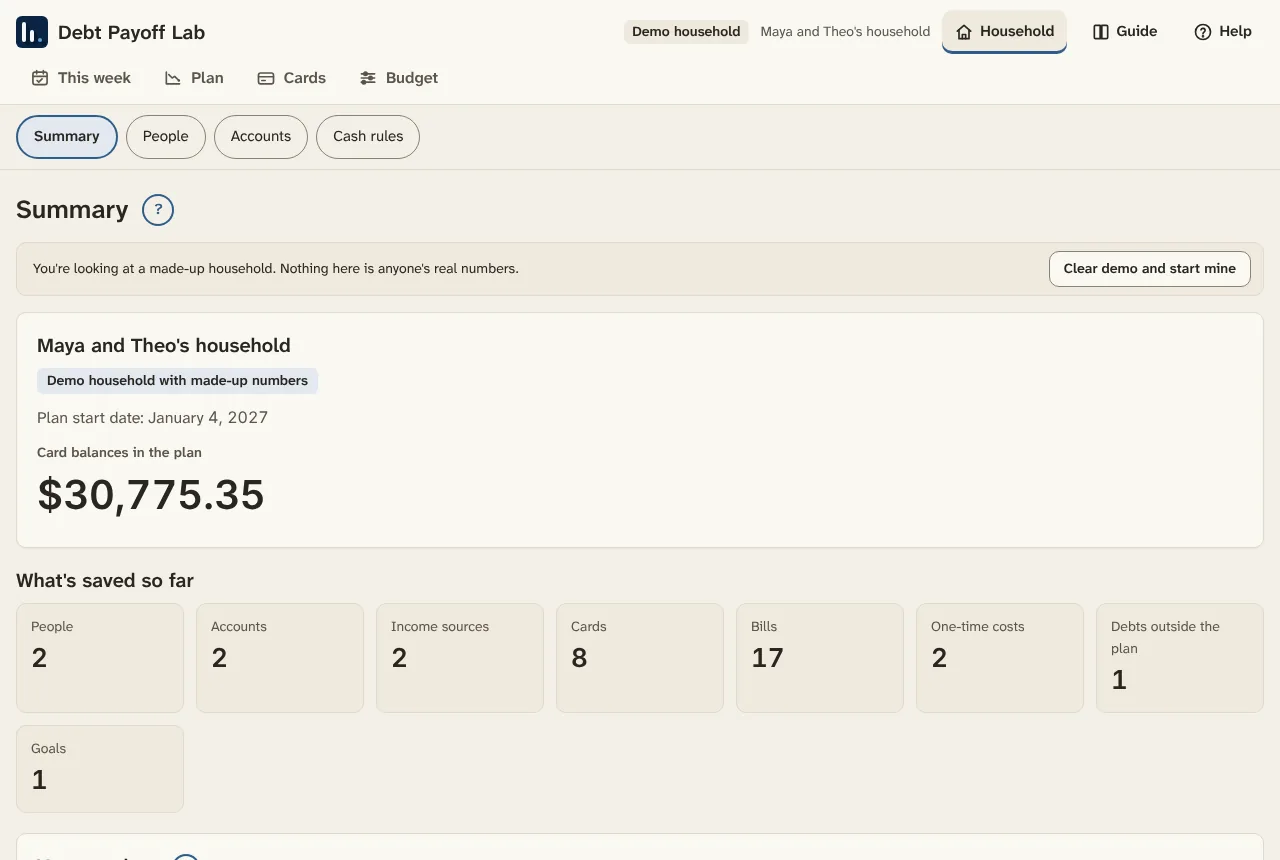Click the Demo household badge
This screenshot has width=1280, height=860.
(x=686, y=32)
